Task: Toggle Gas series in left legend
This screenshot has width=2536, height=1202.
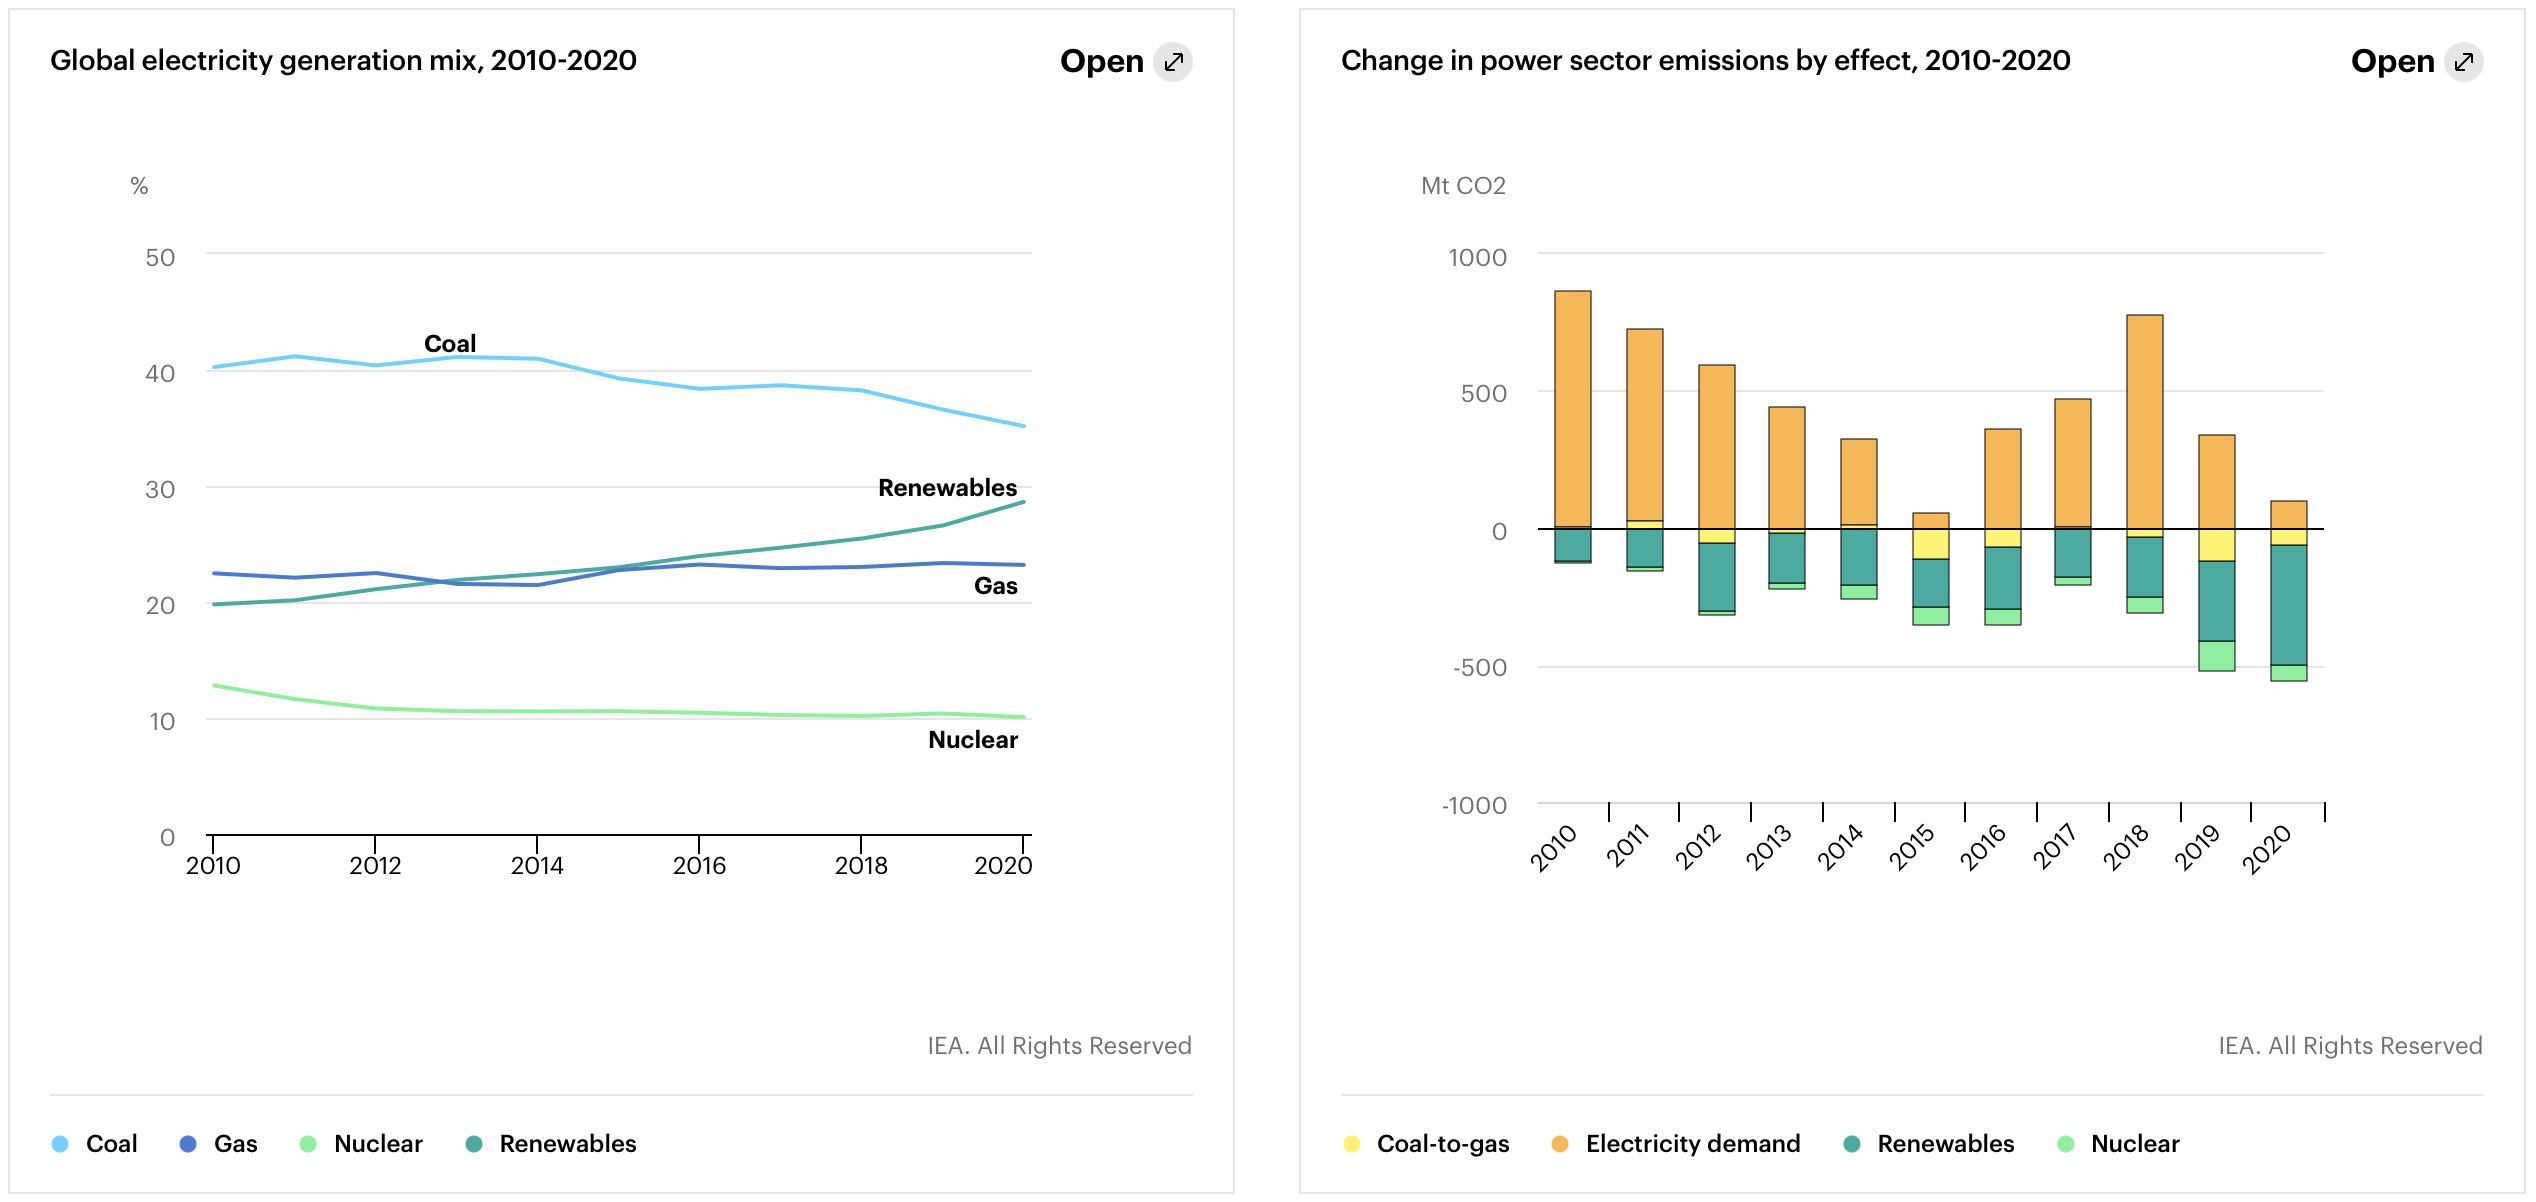Action: pyautogui.click(x=235, y=1144)
